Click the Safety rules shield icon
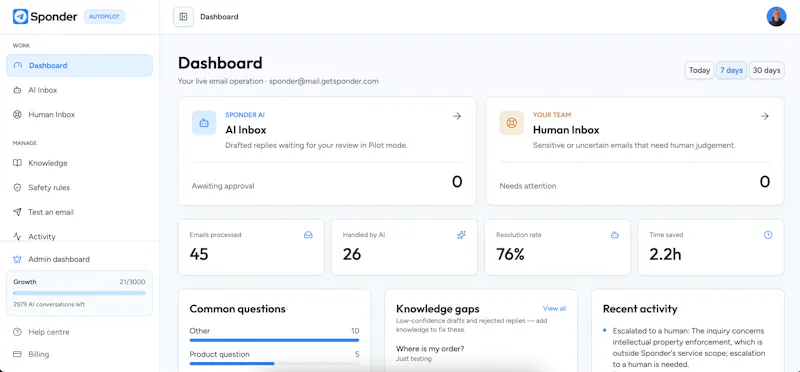The height and width of the screenshot is (372, 800). tap(18, 188)
